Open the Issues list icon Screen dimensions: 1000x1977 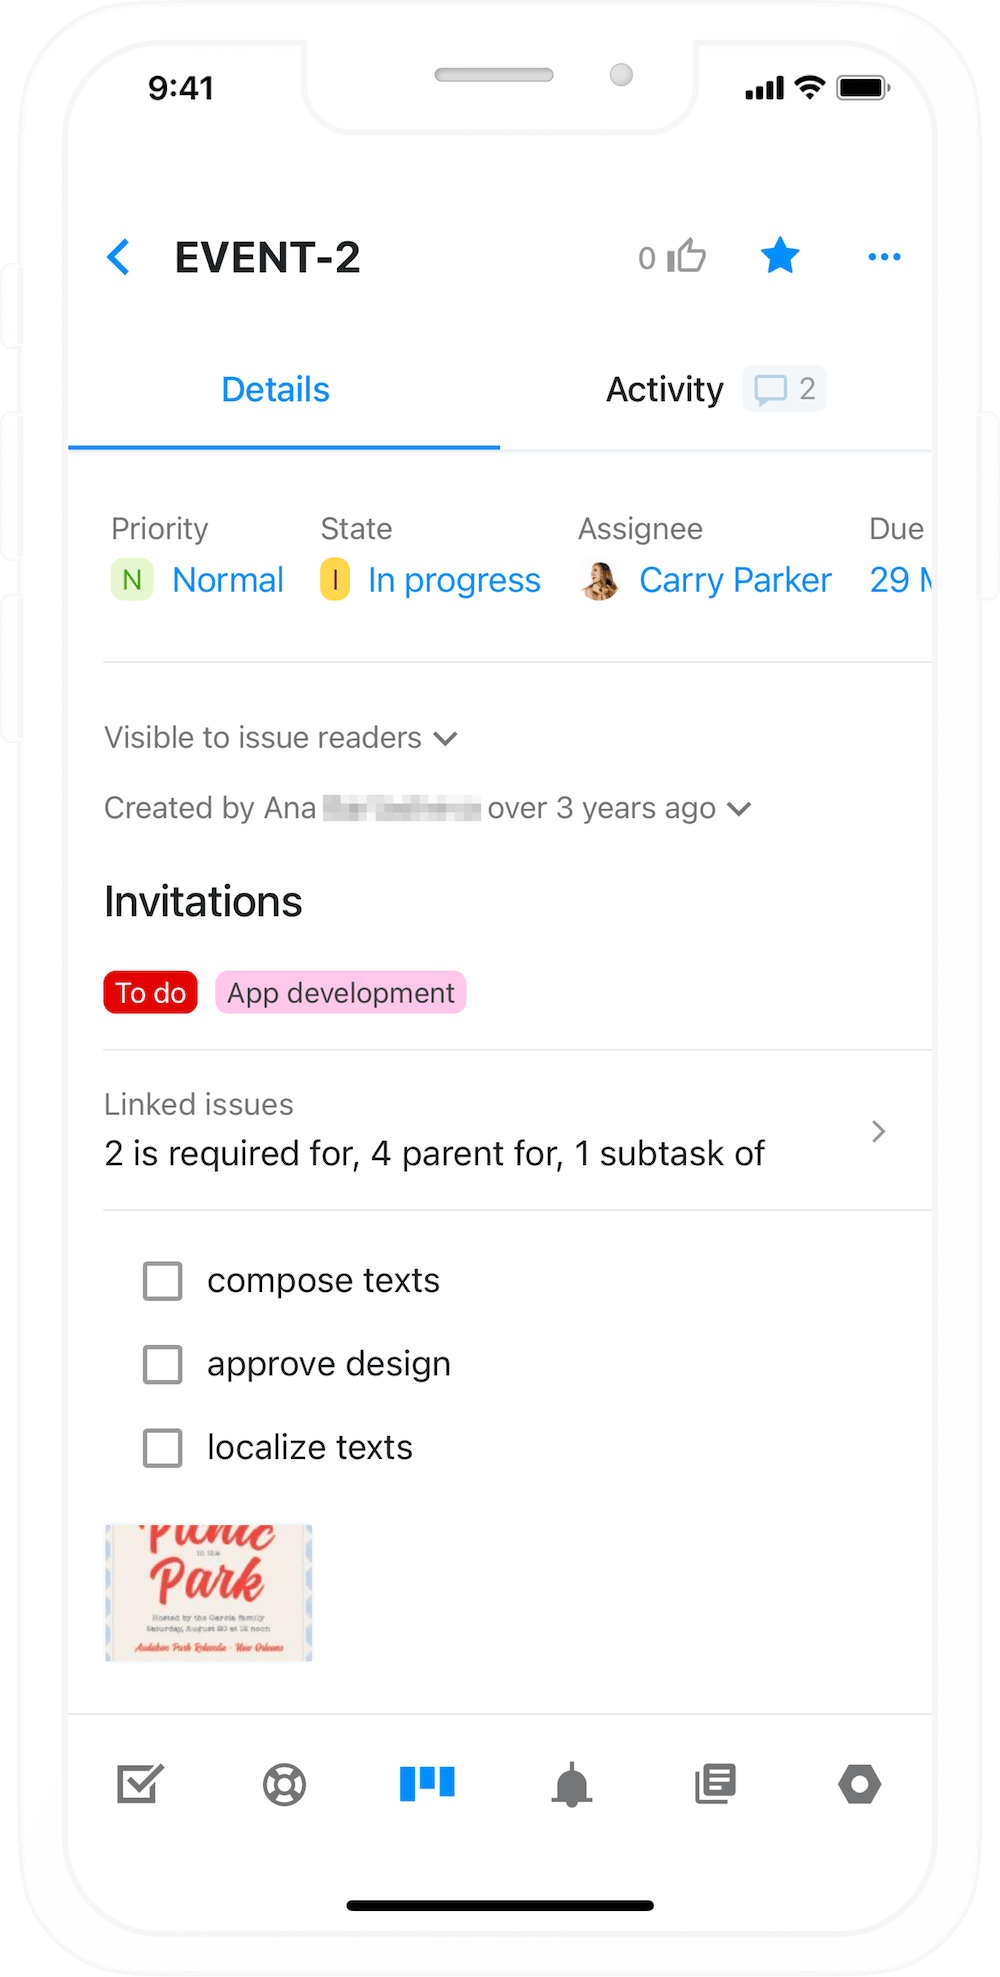click(140, 1784)
